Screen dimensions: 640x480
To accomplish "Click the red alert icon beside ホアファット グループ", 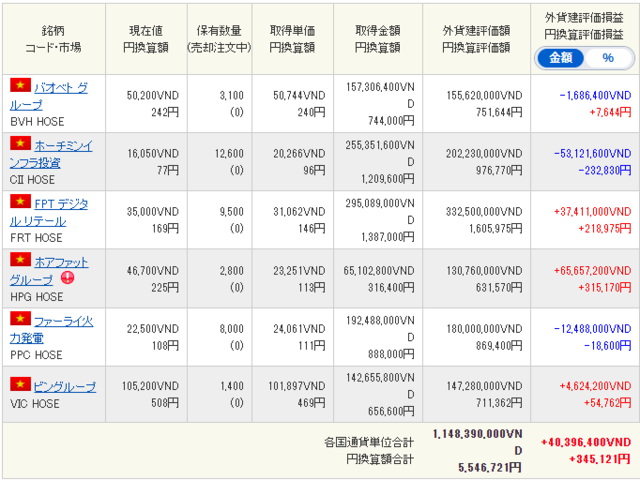I will (67, 278).
